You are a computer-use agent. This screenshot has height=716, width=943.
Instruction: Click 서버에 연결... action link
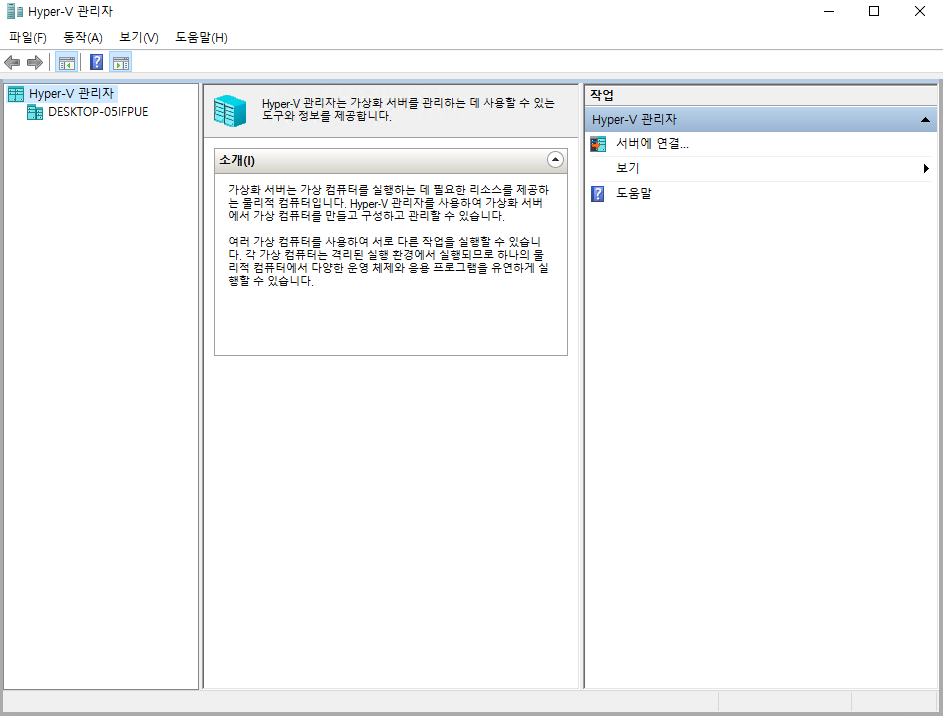653,144
